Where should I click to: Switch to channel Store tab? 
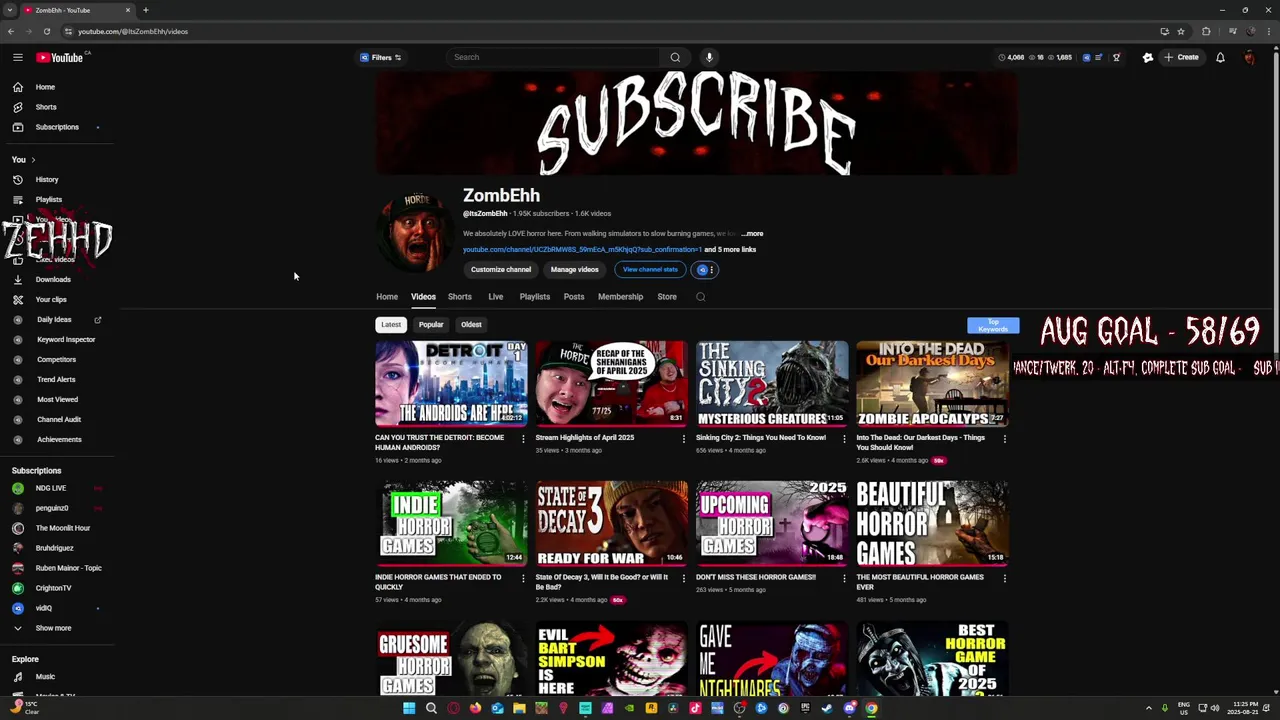pos(667,297)
